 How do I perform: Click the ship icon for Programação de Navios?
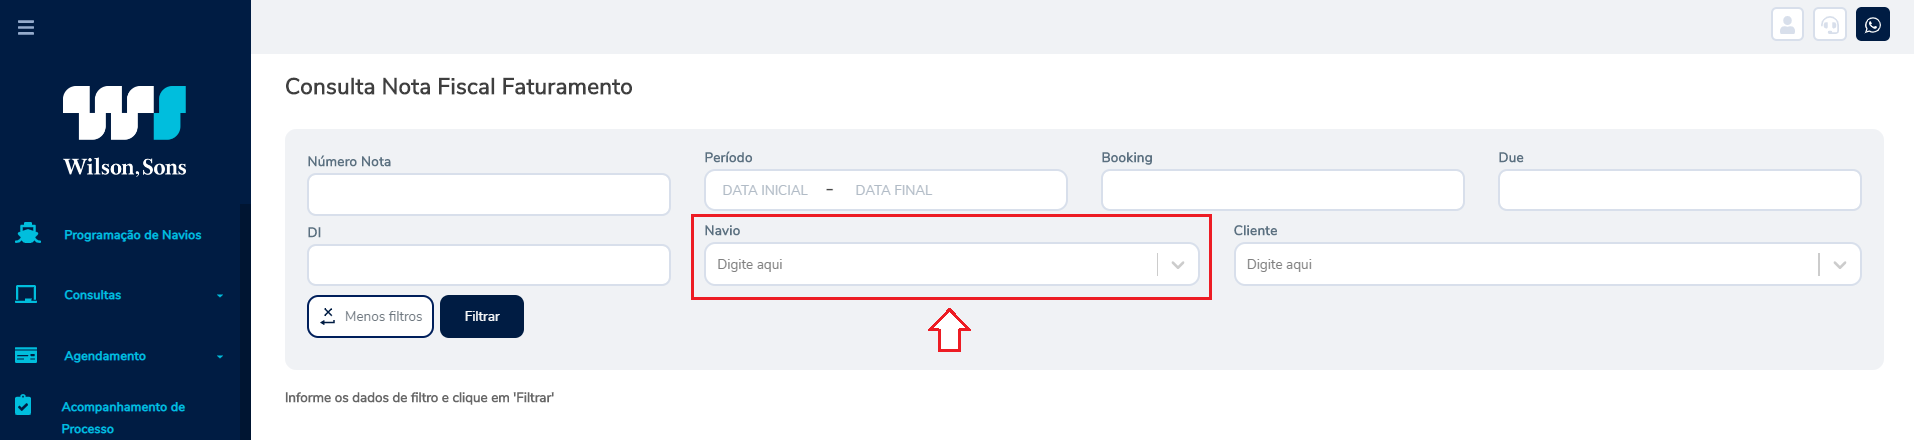[28, 233]
